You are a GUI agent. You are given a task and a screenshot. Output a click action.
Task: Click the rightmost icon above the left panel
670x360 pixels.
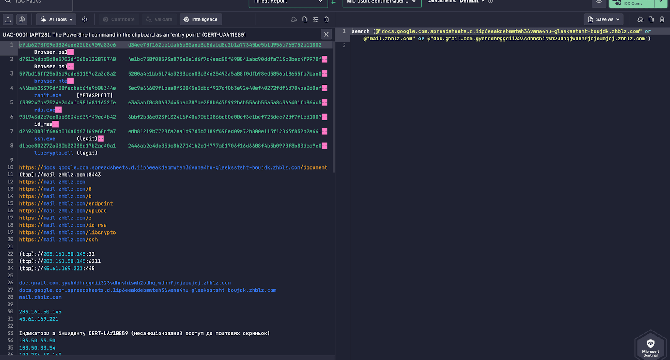(x=326, y=19)
